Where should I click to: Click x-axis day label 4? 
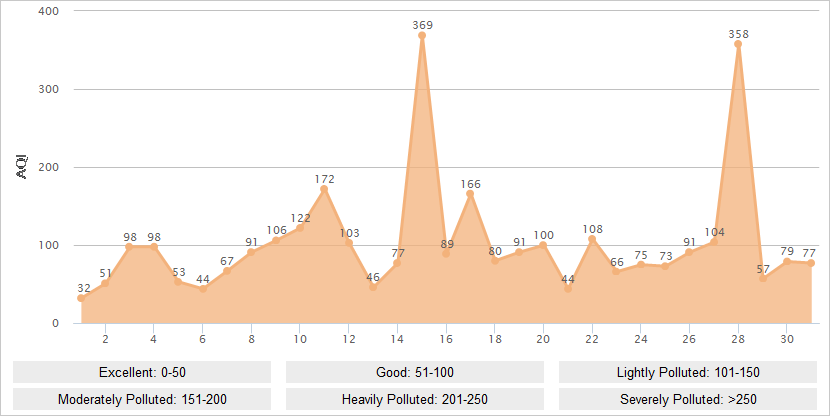point(154,339)
